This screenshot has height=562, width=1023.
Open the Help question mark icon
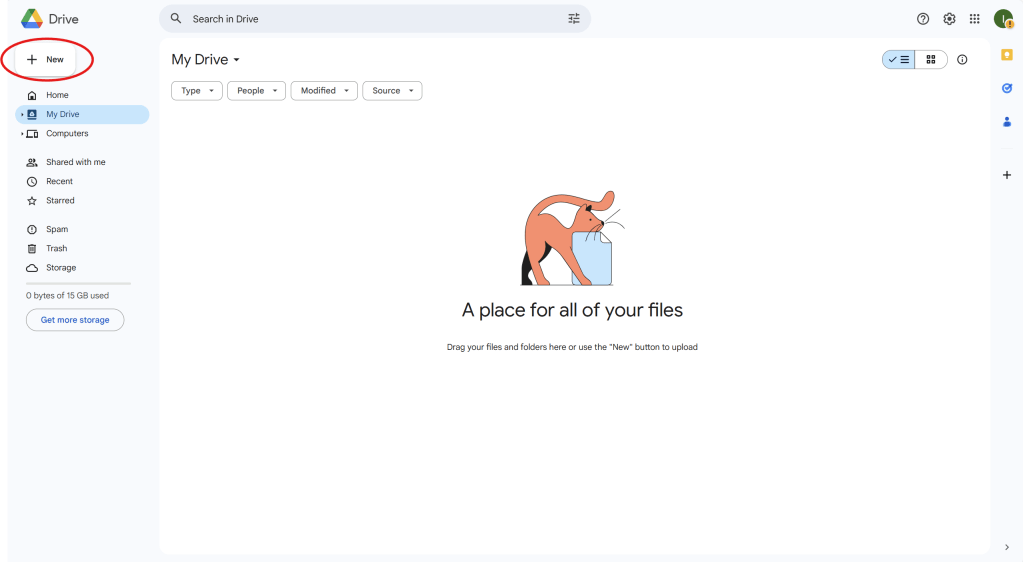(x=923, y=19)
